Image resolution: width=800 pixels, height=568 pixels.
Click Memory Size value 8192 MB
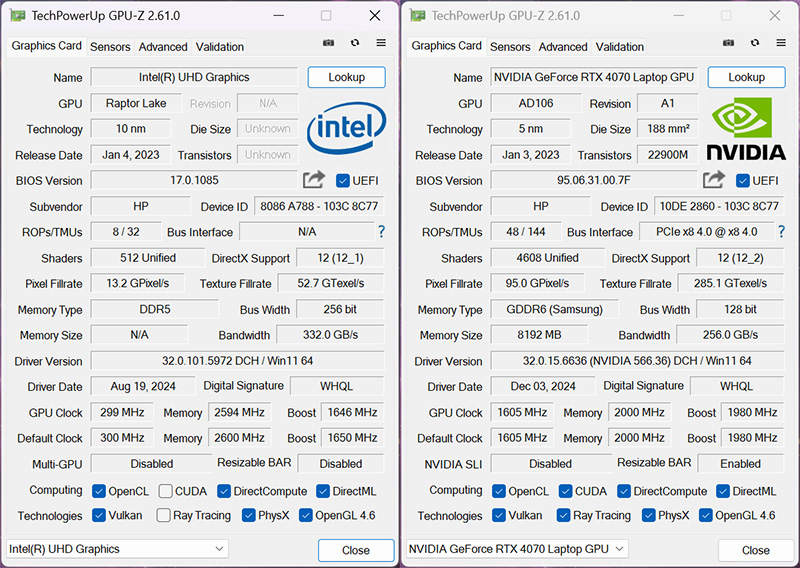pos(539,335)
